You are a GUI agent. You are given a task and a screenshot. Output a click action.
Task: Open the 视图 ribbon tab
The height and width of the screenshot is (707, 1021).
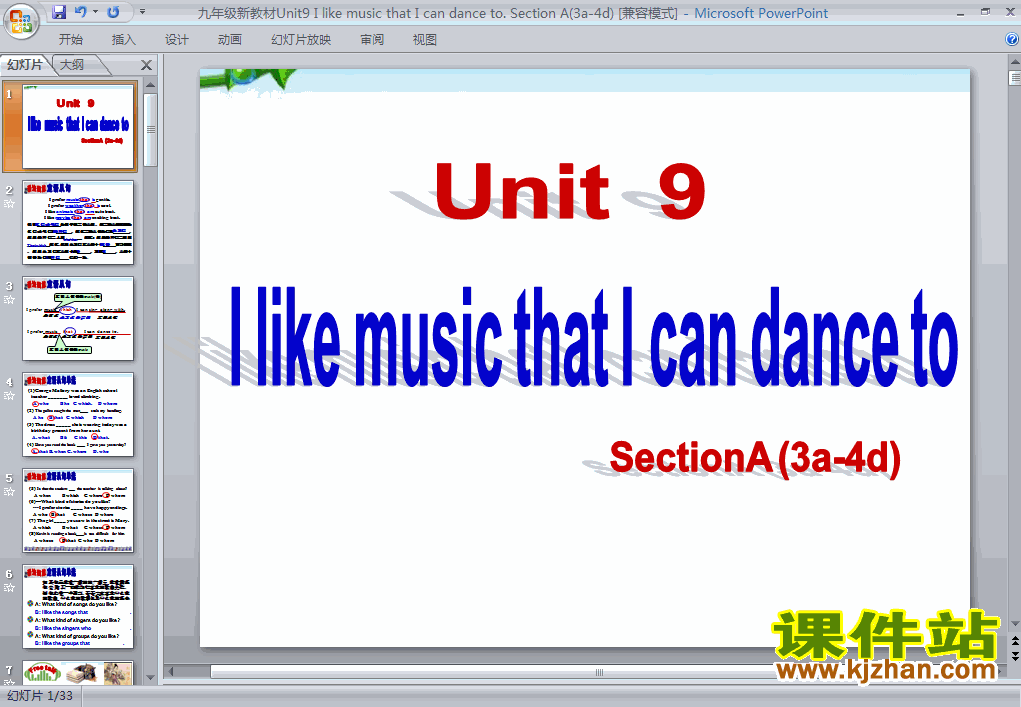[x=425, y=40]
